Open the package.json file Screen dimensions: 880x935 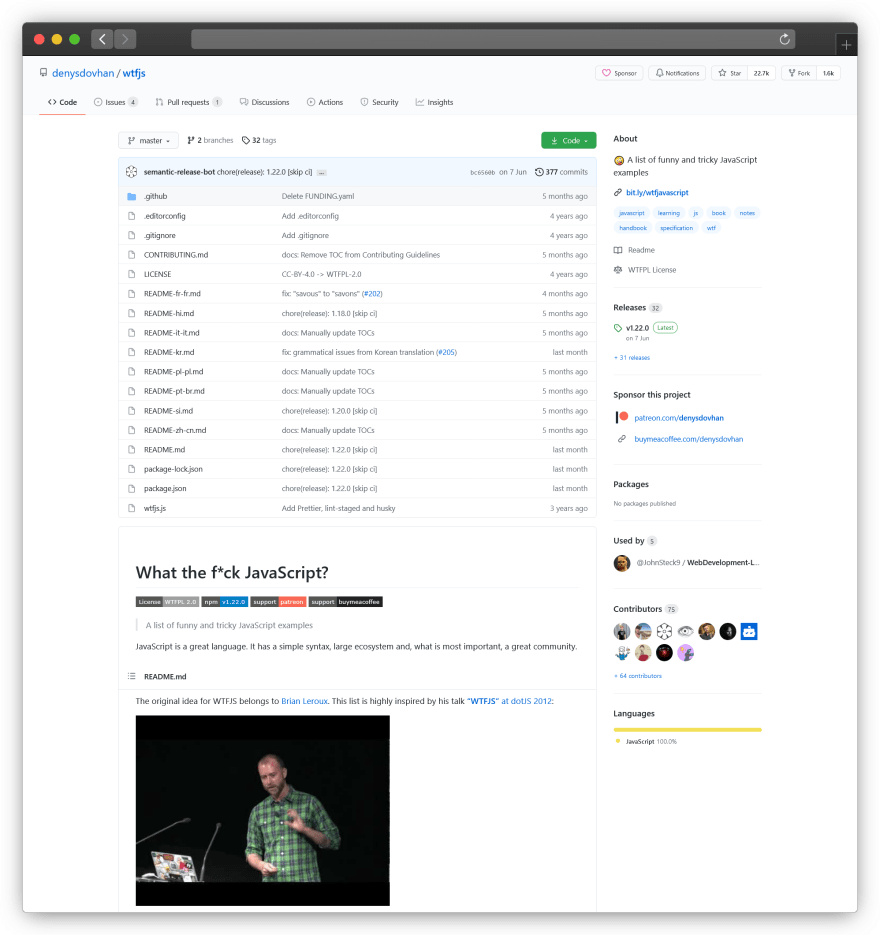(165, 488)
